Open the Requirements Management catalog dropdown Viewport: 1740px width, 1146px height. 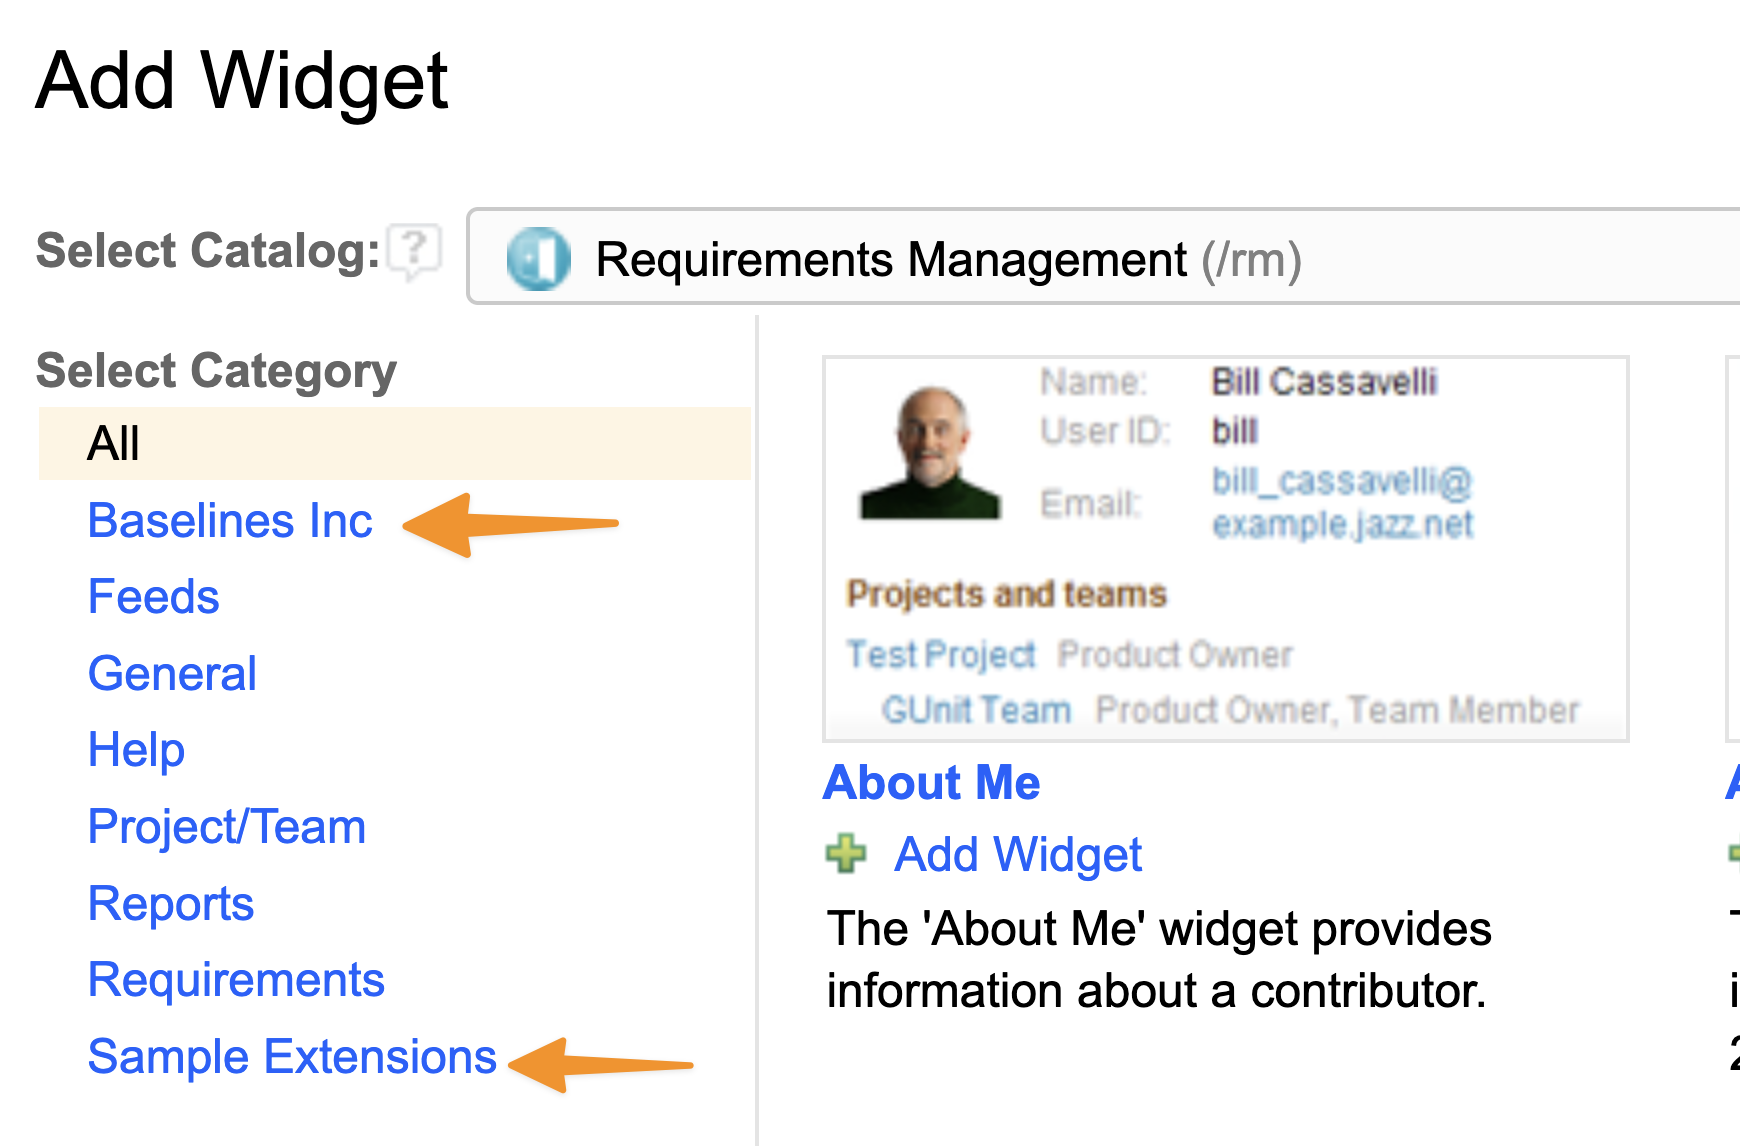[x=1100, y=257]
